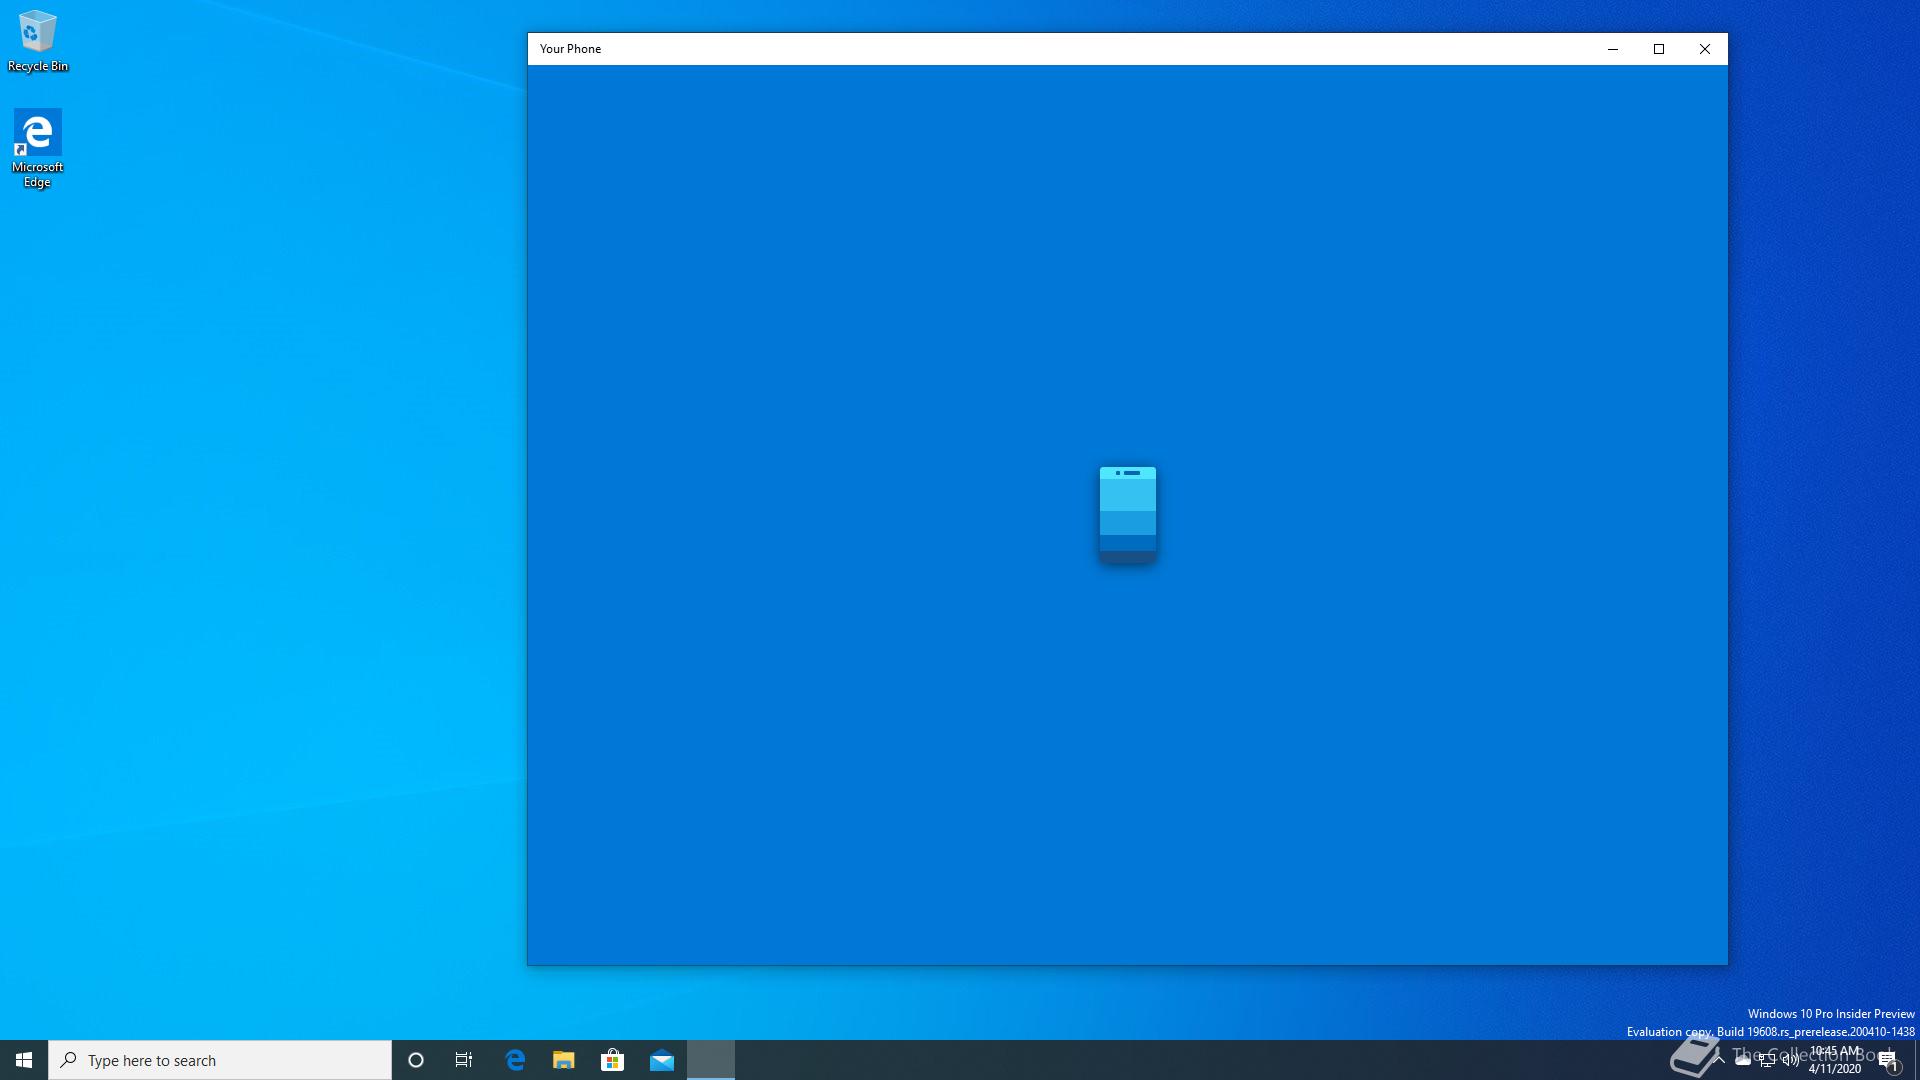Click the Cortana circle icon

416,1060
